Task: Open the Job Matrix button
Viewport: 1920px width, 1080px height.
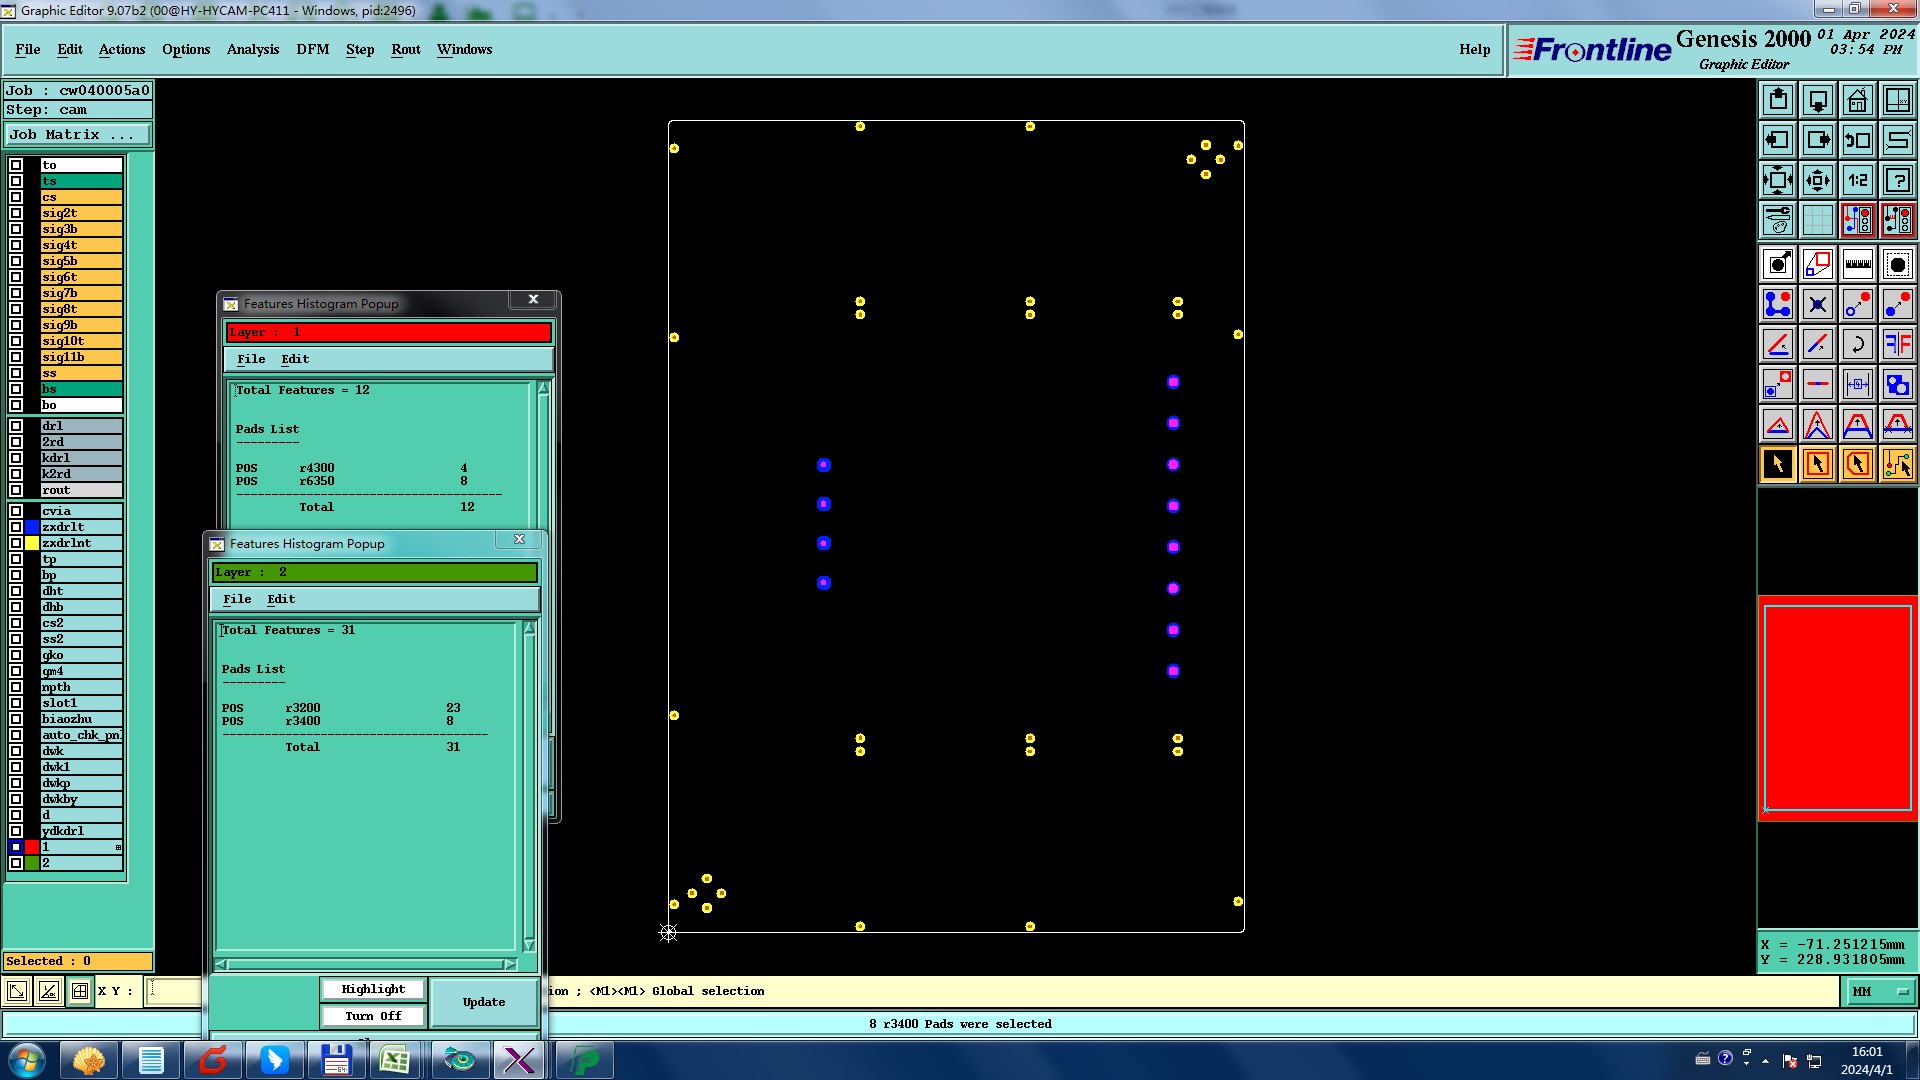Action: [78, 134]
